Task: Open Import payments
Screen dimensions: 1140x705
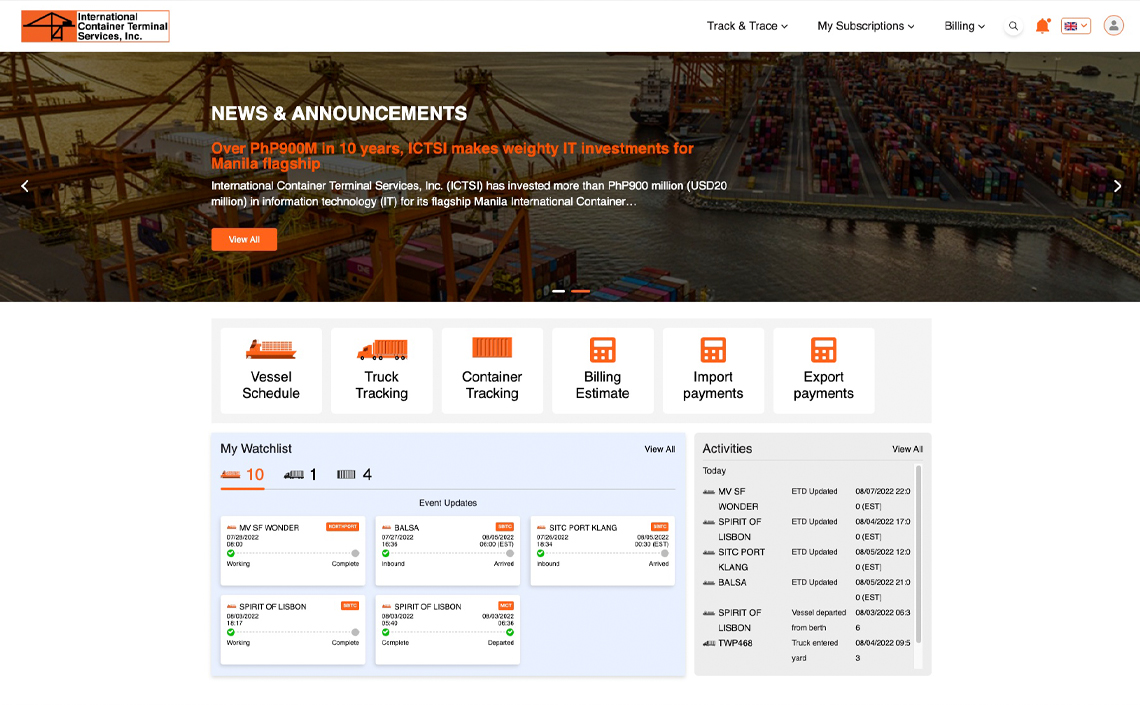Action: coord(713,369)
